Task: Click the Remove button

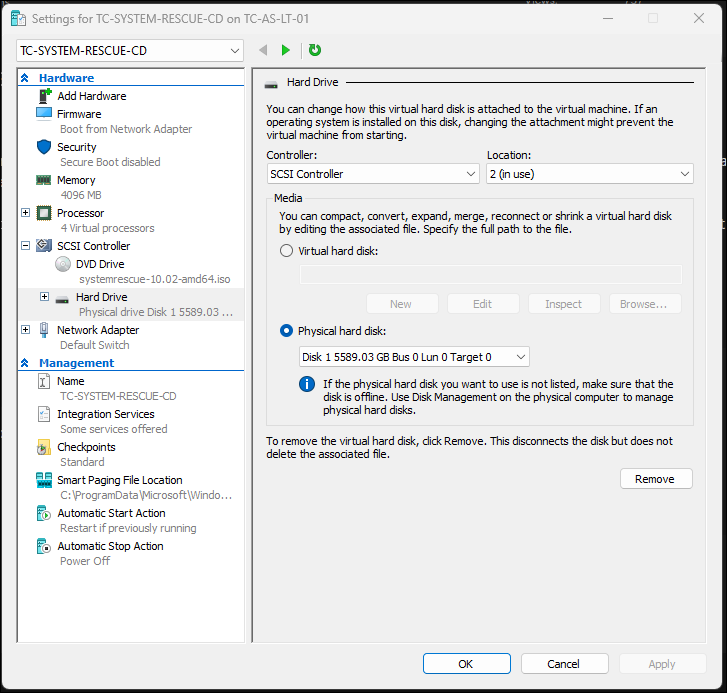Action: pos(656,479)
